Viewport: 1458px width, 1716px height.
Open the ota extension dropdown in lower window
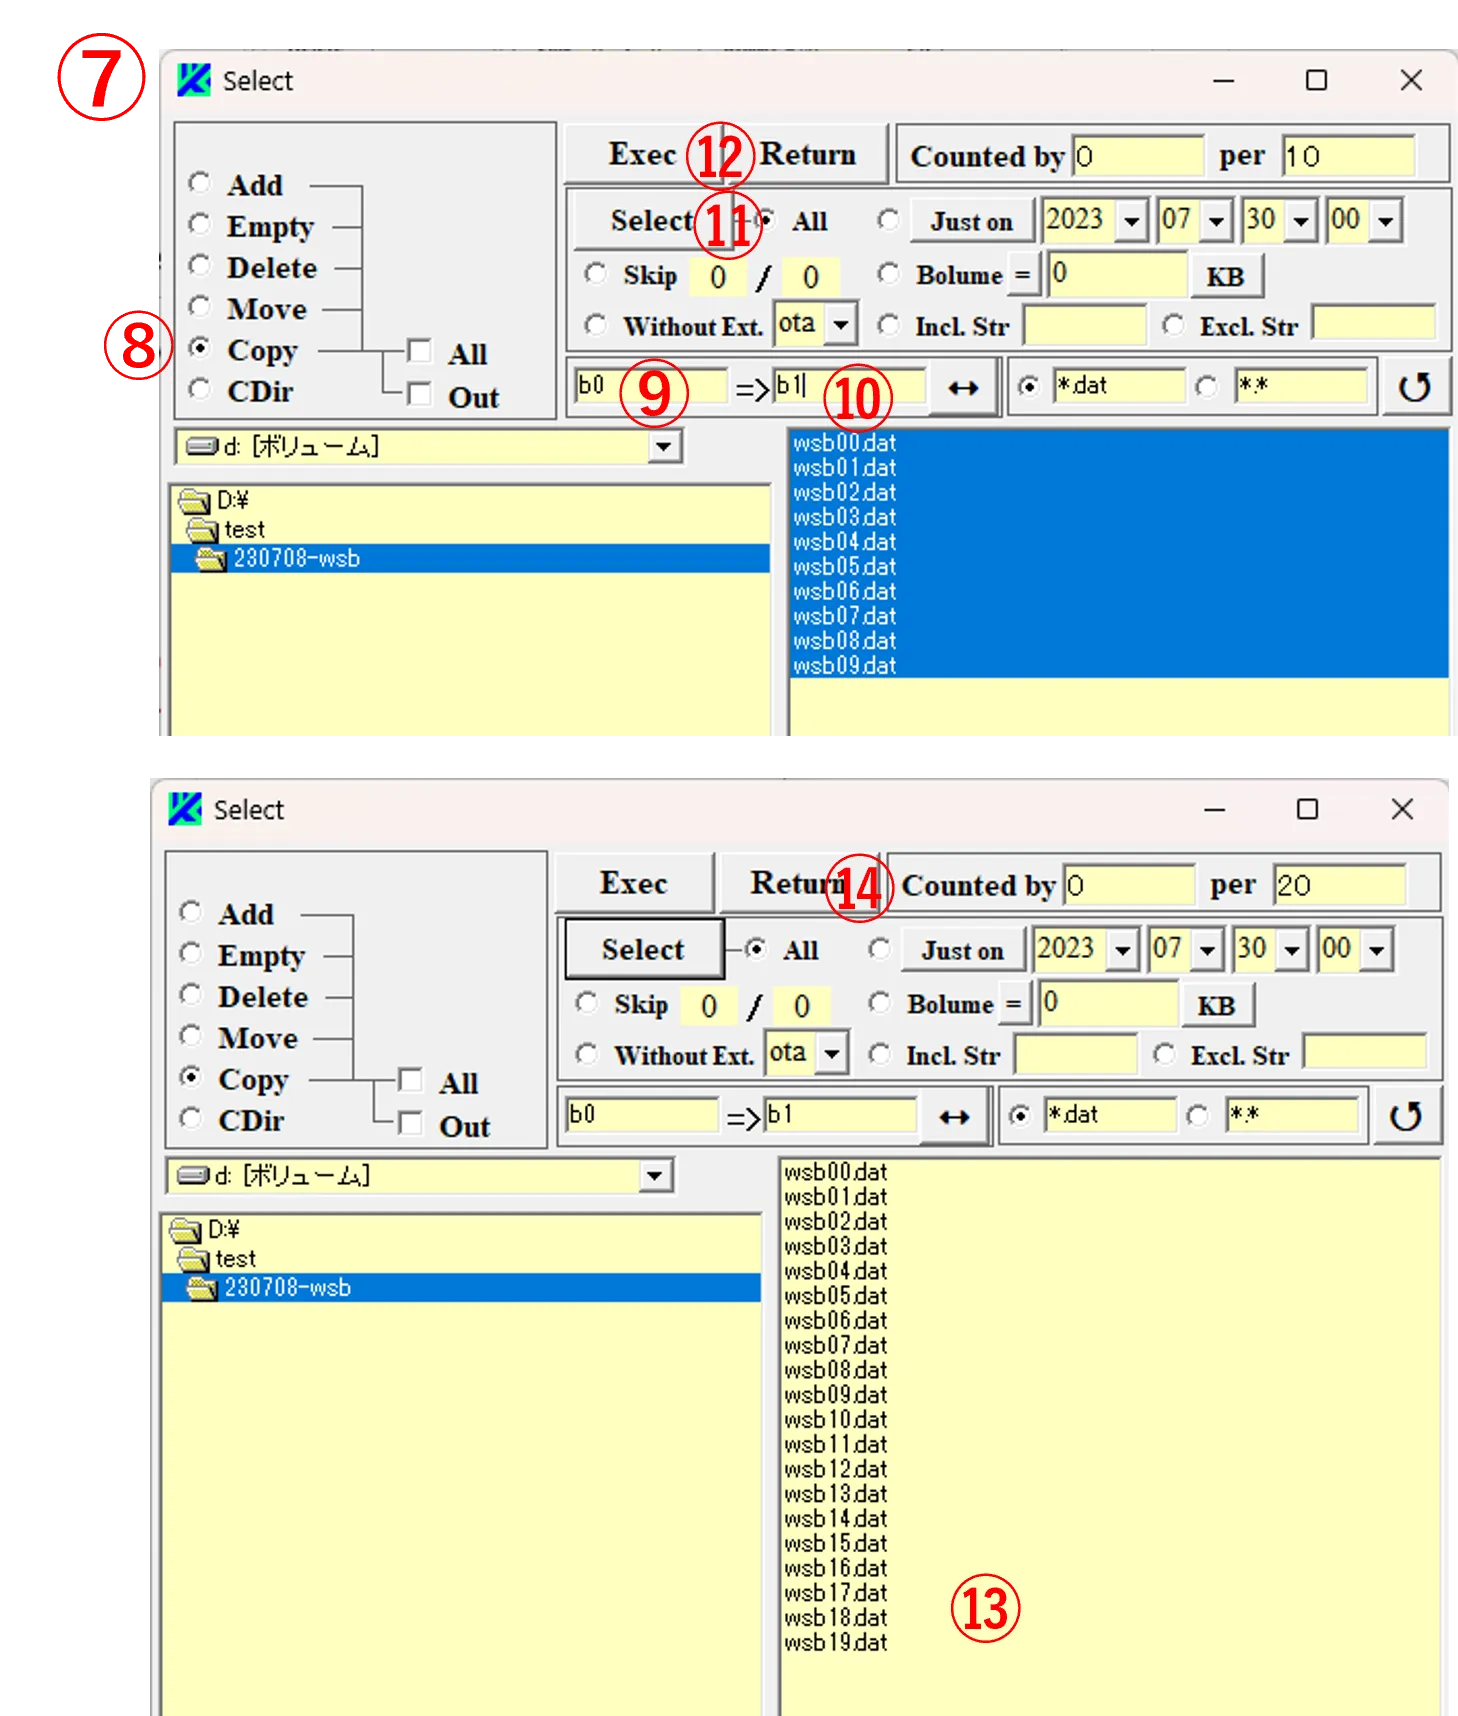[833, 1054]
